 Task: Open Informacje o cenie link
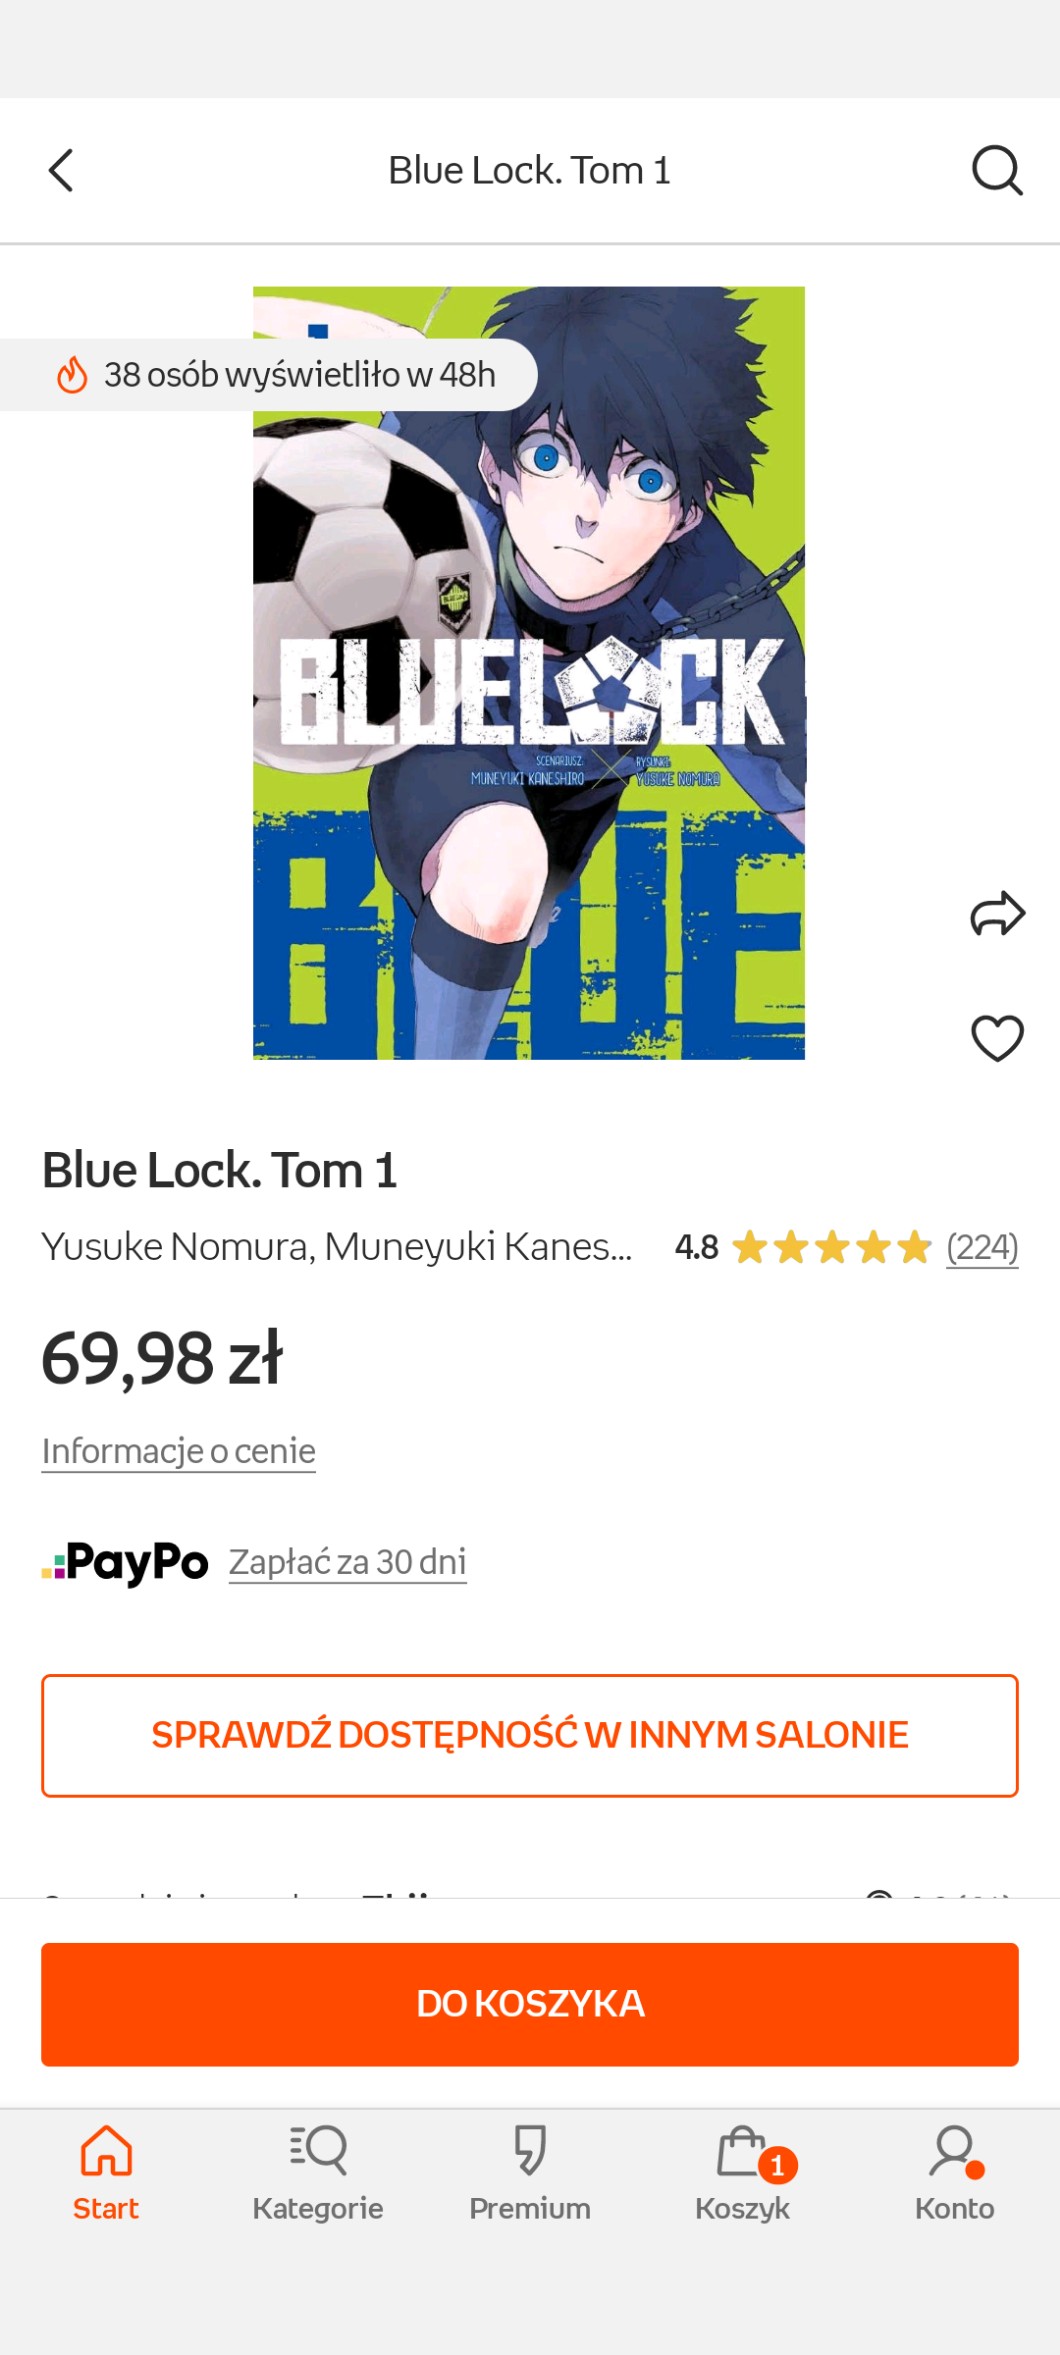tap(179, 1451)
